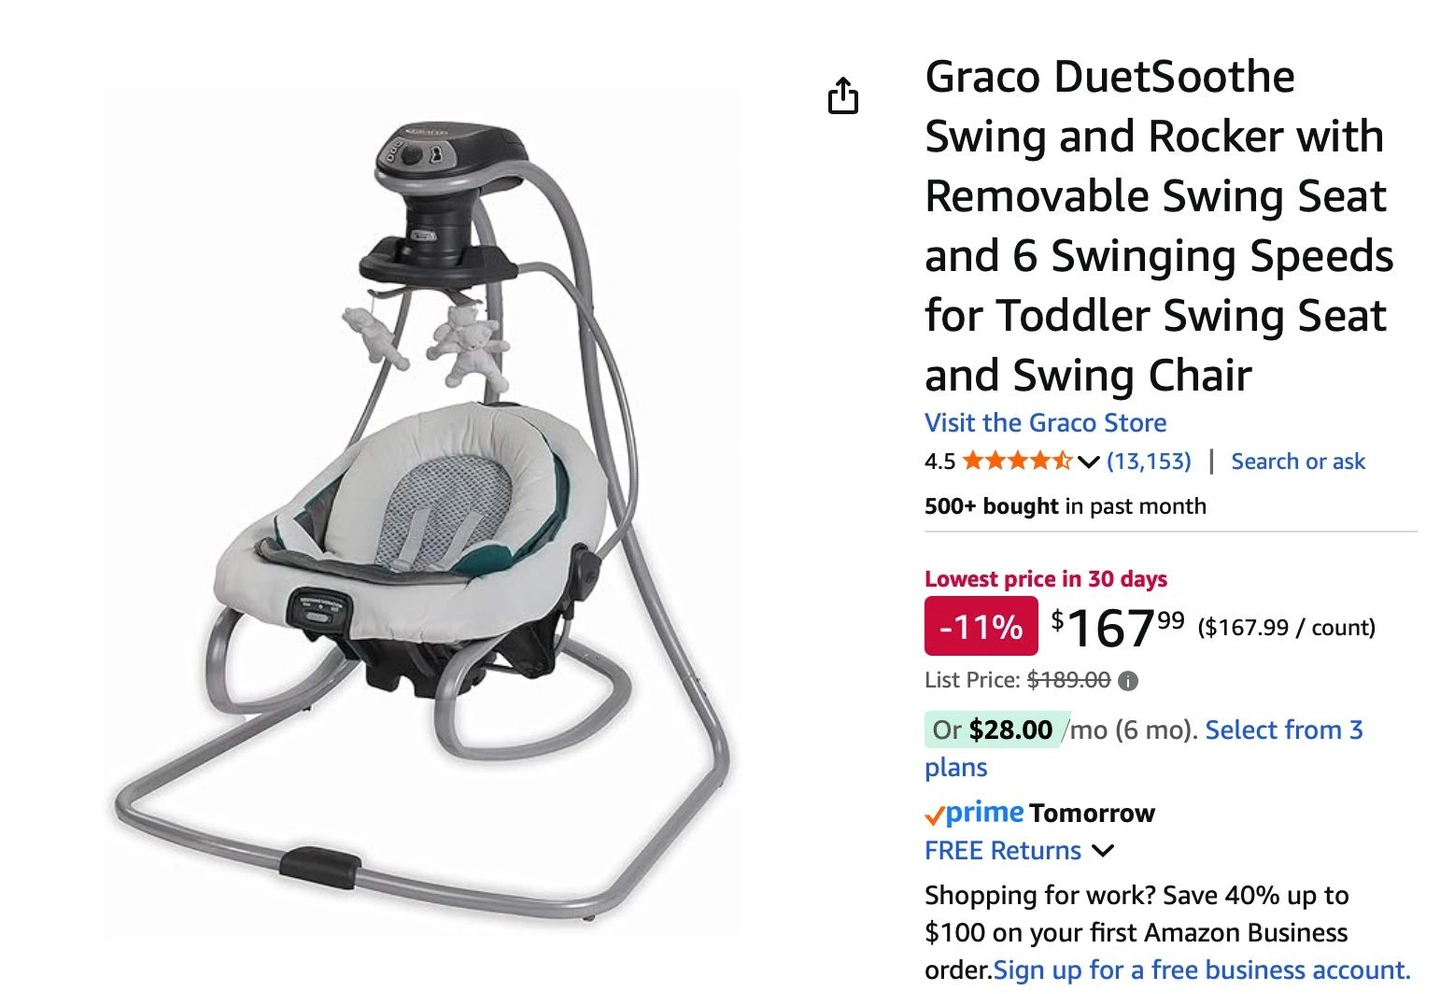
Task: Click the Lowest price in 30 days label
Action: tap(1045, 579)
